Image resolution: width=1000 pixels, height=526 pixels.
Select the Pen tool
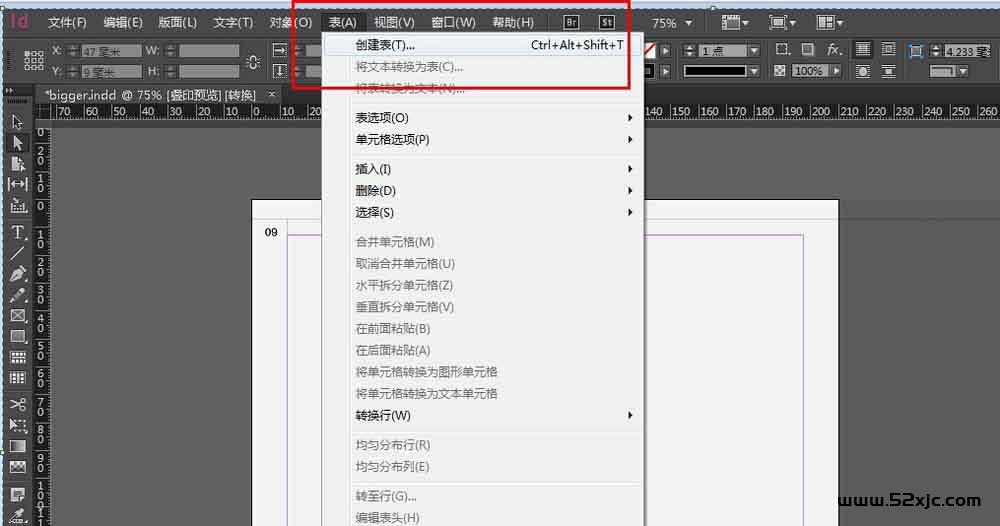(x=18, y=274)
